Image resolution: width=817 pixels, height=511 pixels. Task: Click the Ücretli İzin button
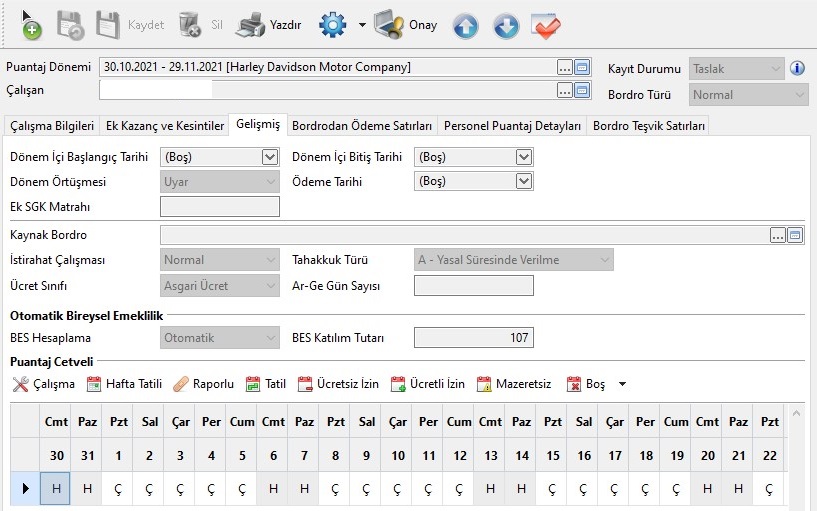pos(427,384)
